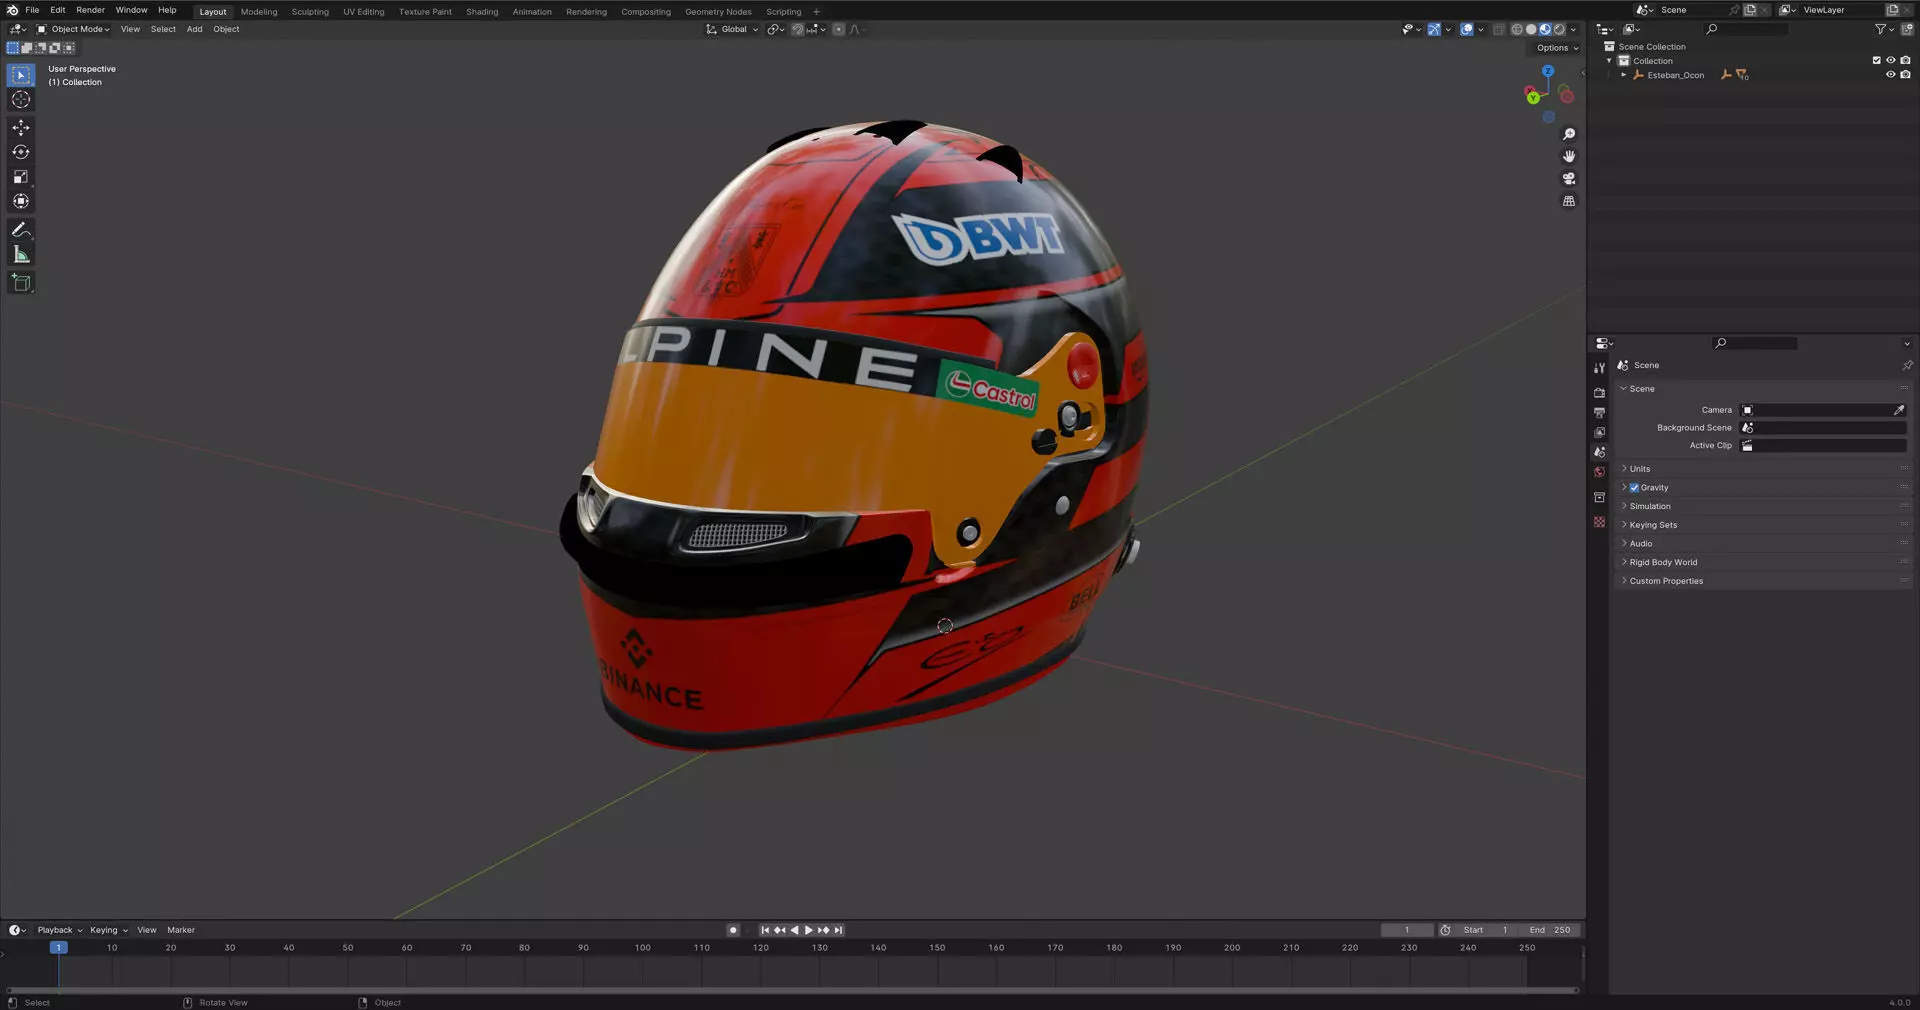Screen dimensions: 1920x1010
Task: Uncheck the Gravity checkbox
Action: (1634, 488)
